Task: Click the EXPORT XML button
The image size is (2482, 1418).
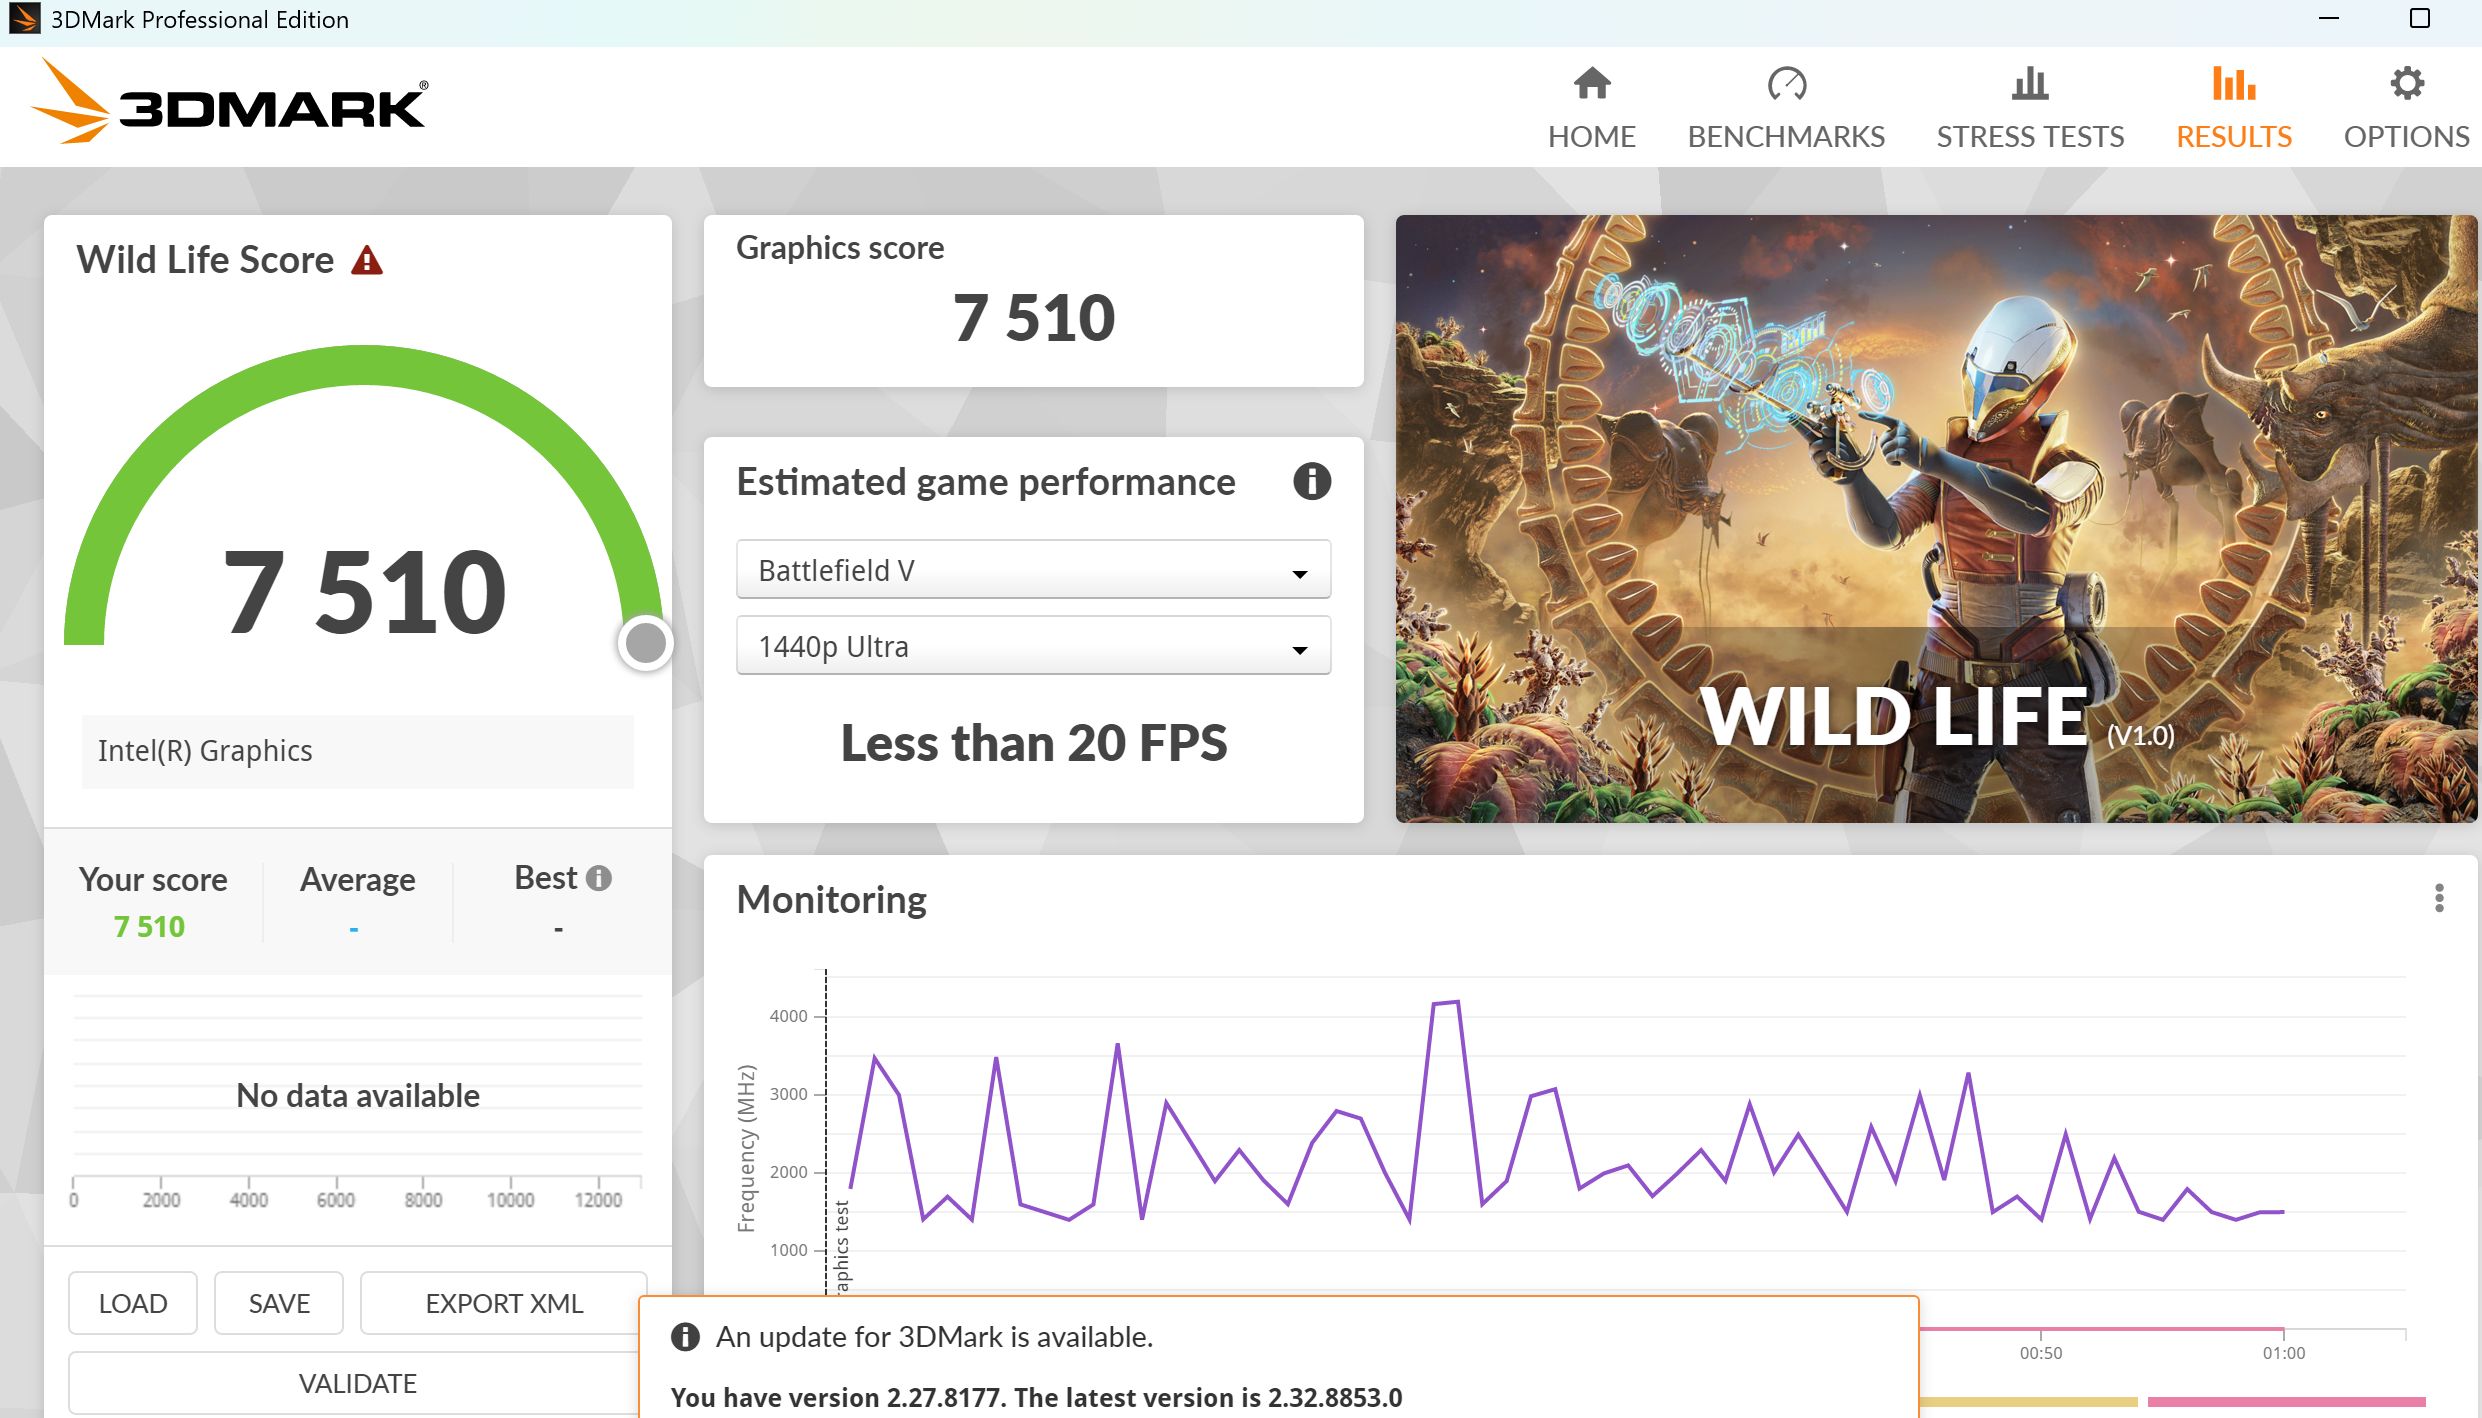Action: (503, 1303)
